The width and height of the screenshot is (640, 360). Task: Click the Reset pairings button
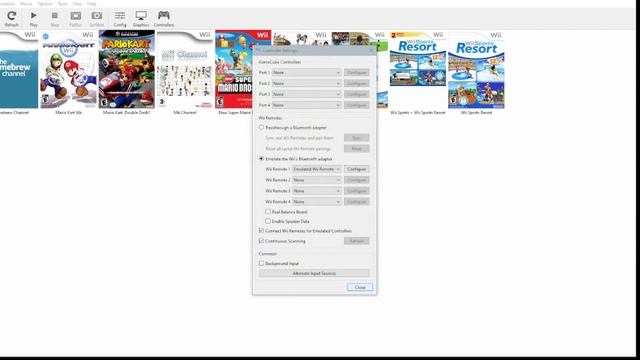point(356,149)
